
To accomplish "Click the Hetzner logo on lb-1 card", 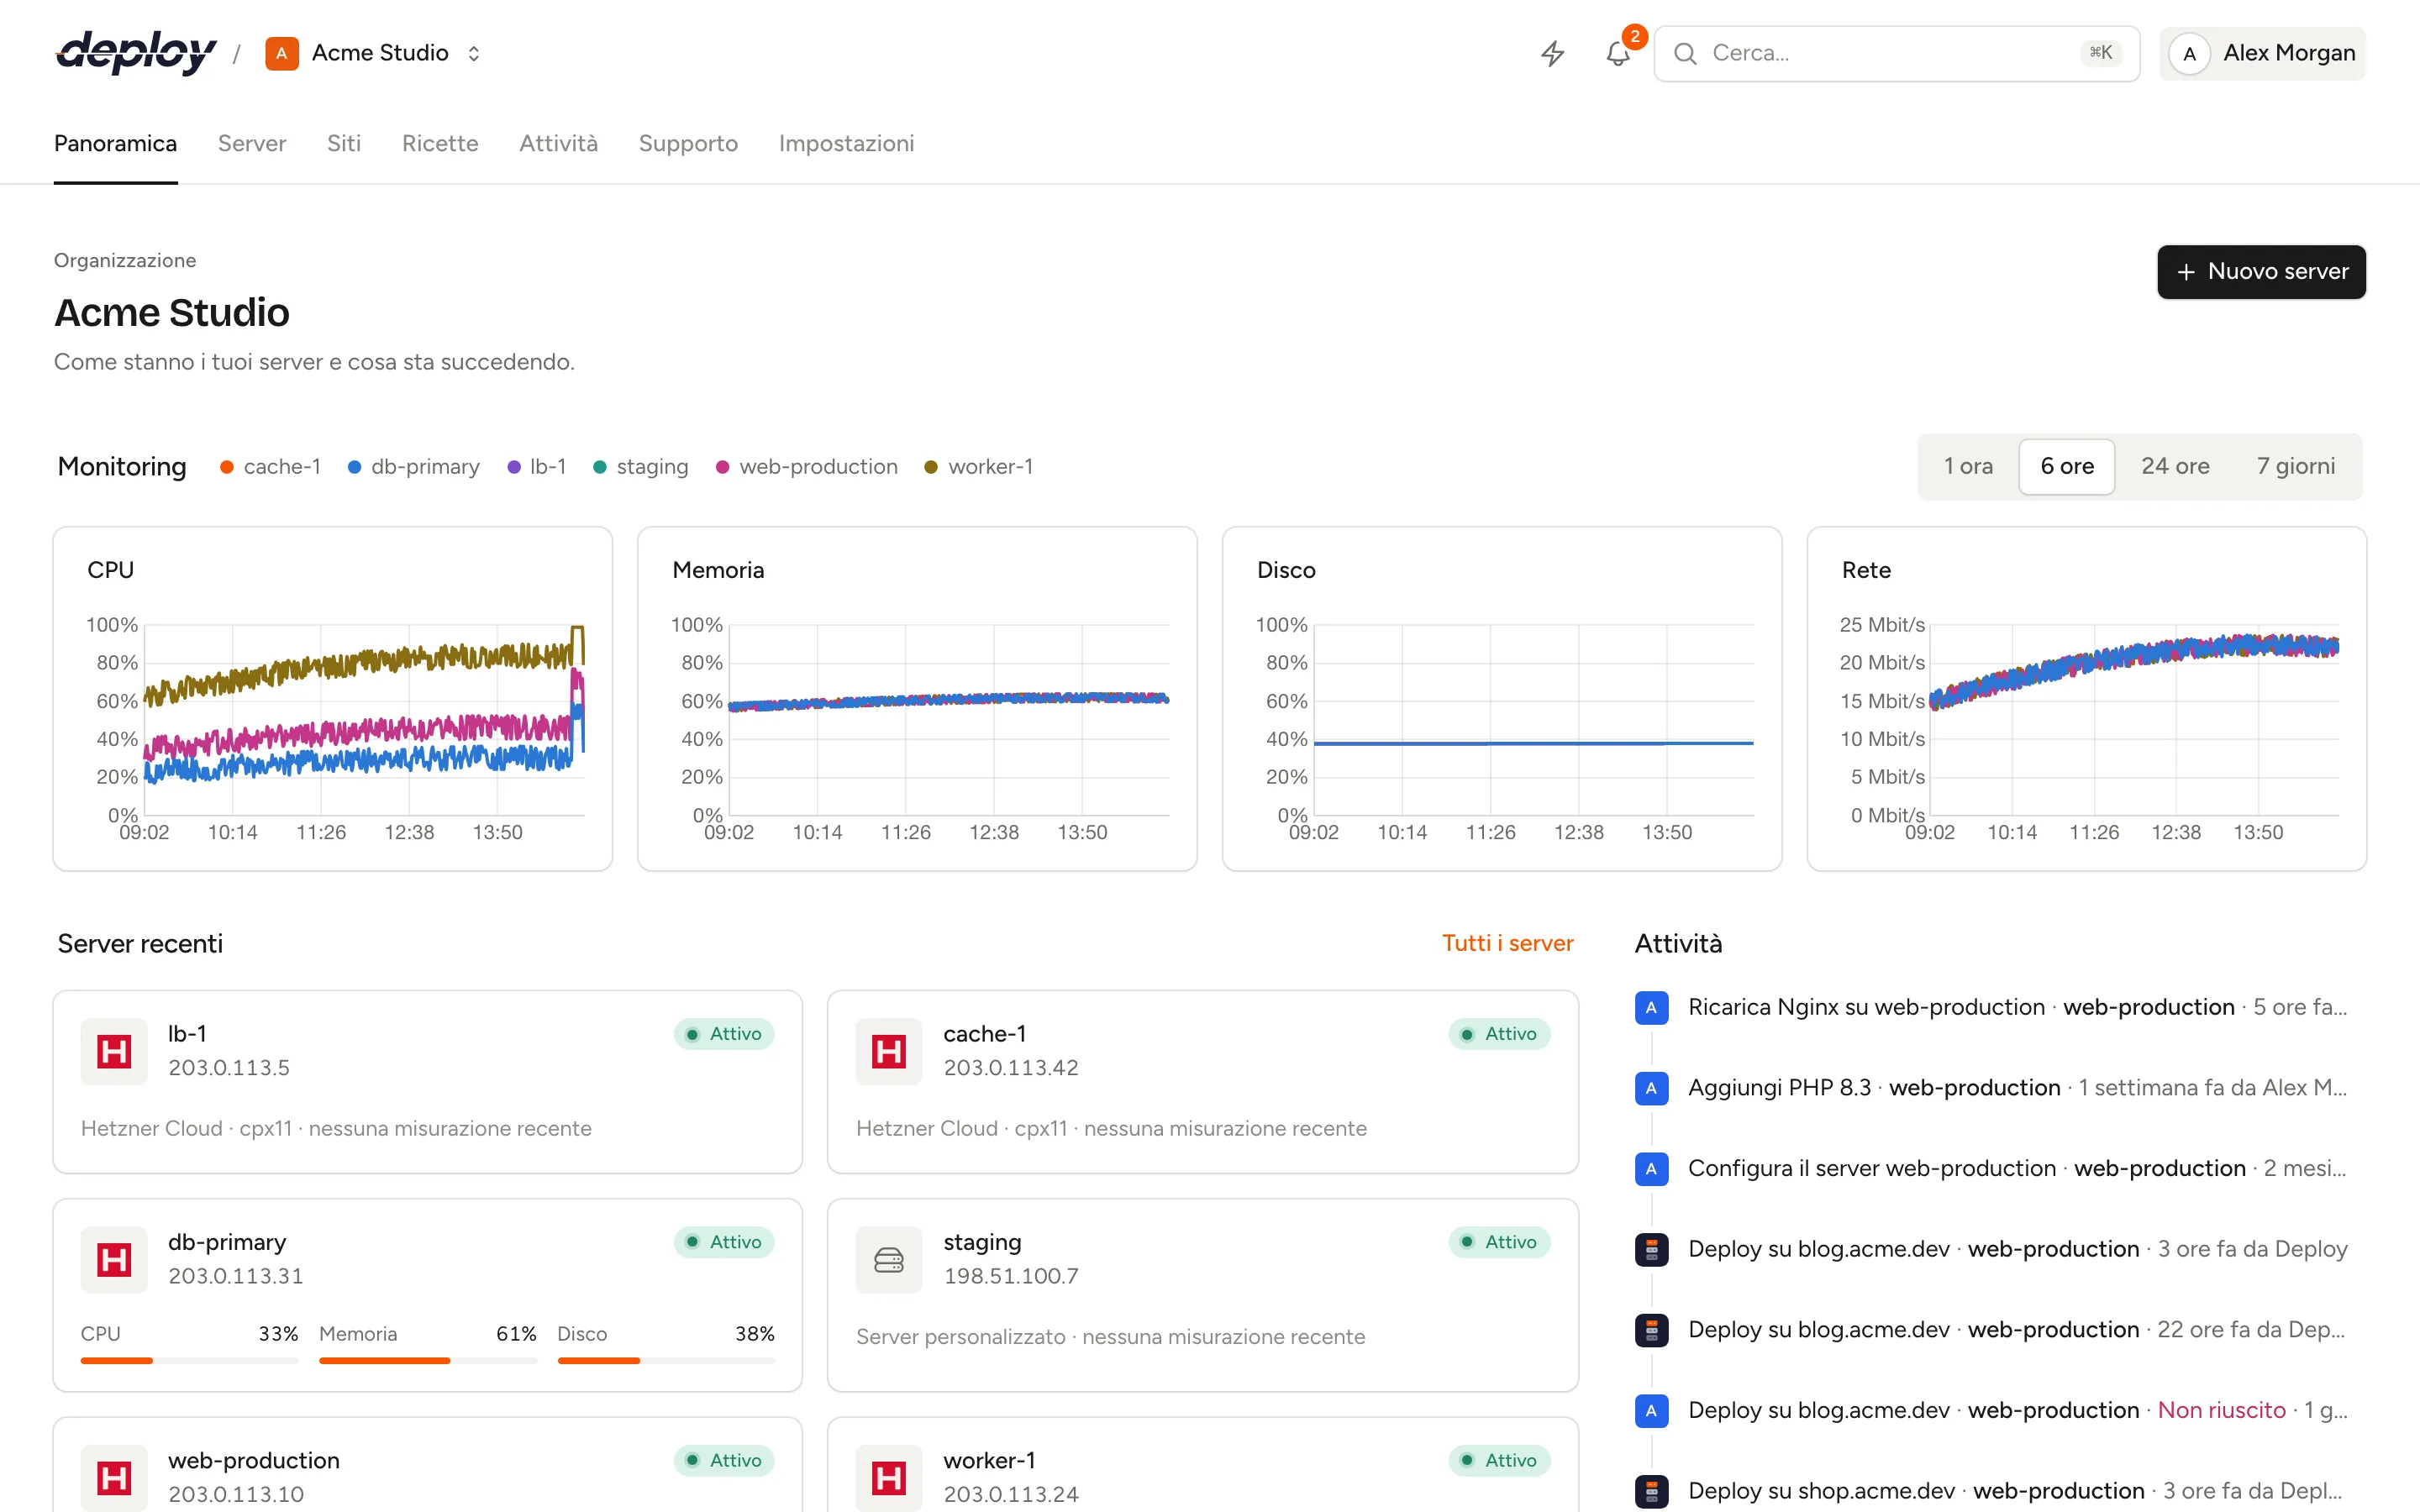I will pos(114,1051).
